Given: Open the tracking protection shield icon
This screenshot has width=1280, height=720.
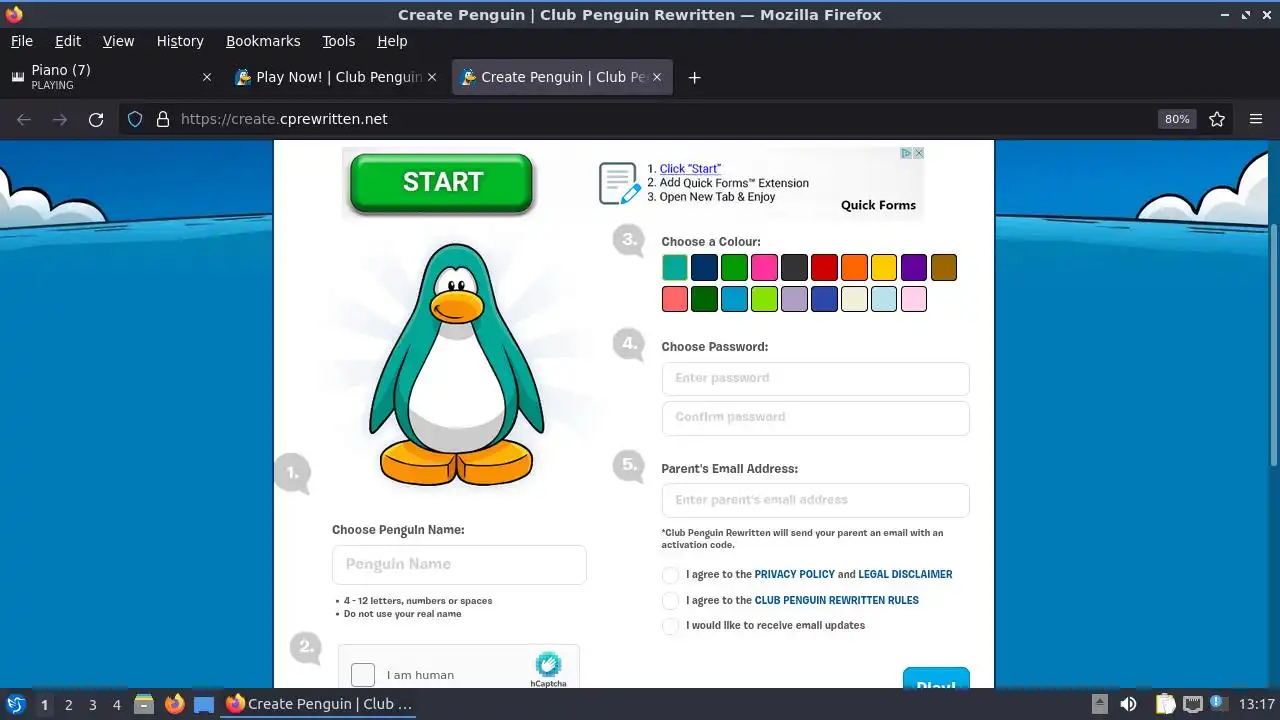Looking at the screenshot, I should pyautogui.click(x=135, y=119).
